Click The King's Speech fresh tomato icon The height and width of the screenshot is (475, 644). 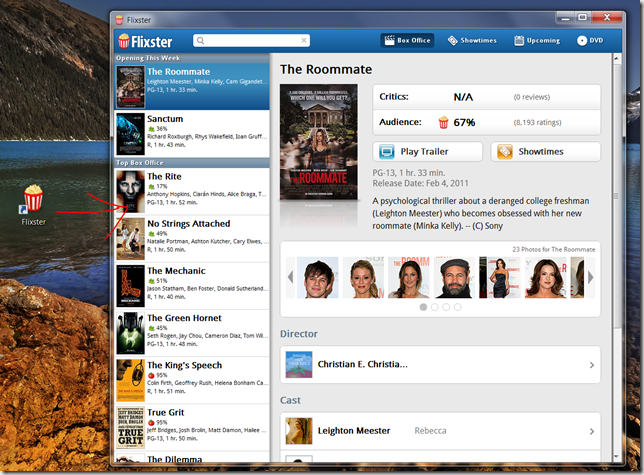point(151,375)
